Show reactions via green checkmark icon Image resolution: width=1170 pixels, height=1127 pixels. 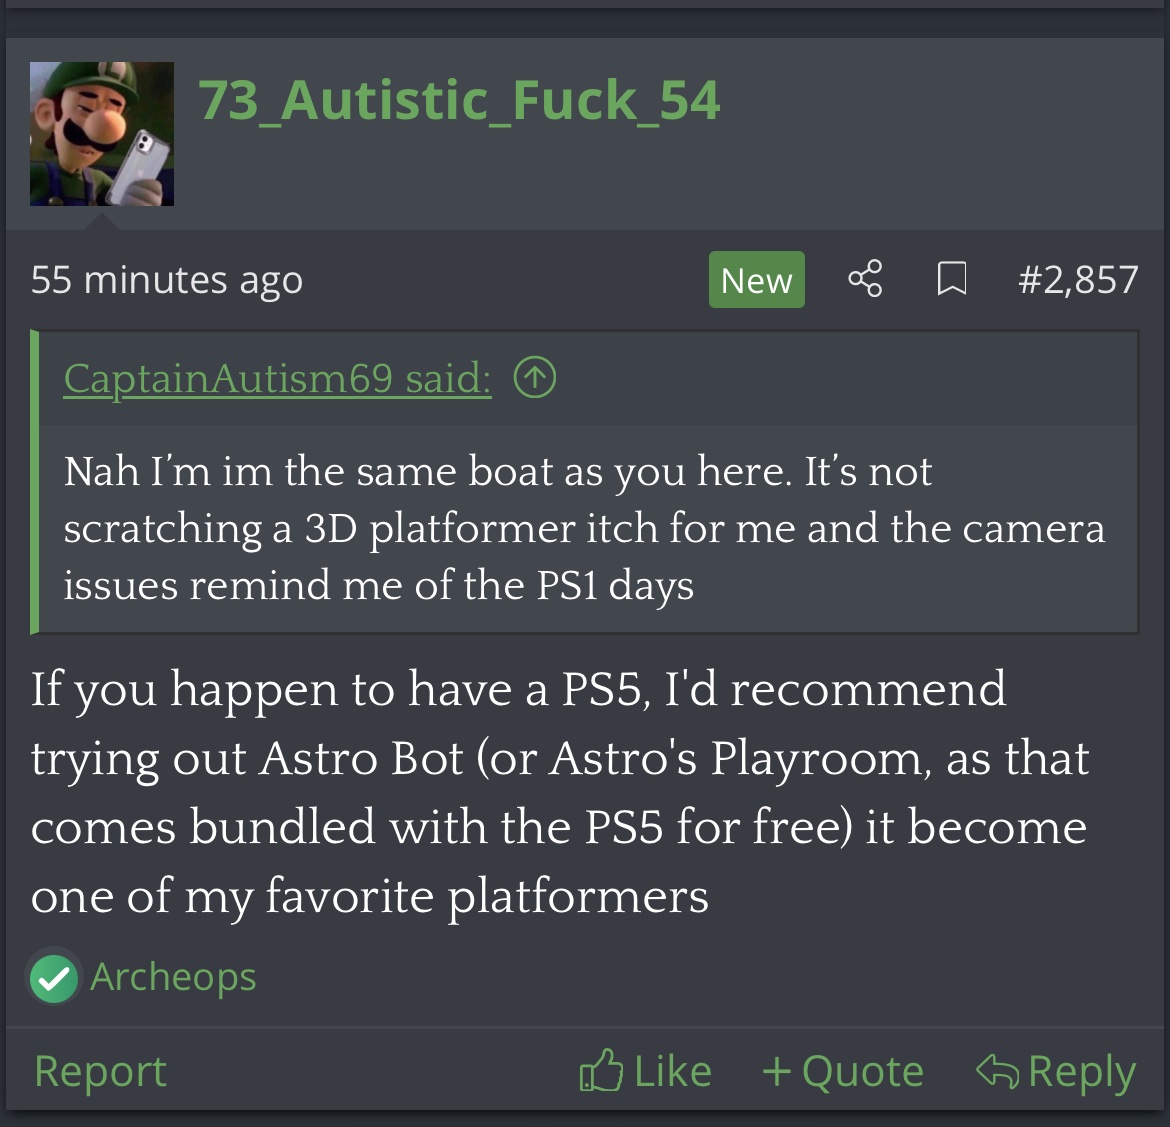click(54, 977)
